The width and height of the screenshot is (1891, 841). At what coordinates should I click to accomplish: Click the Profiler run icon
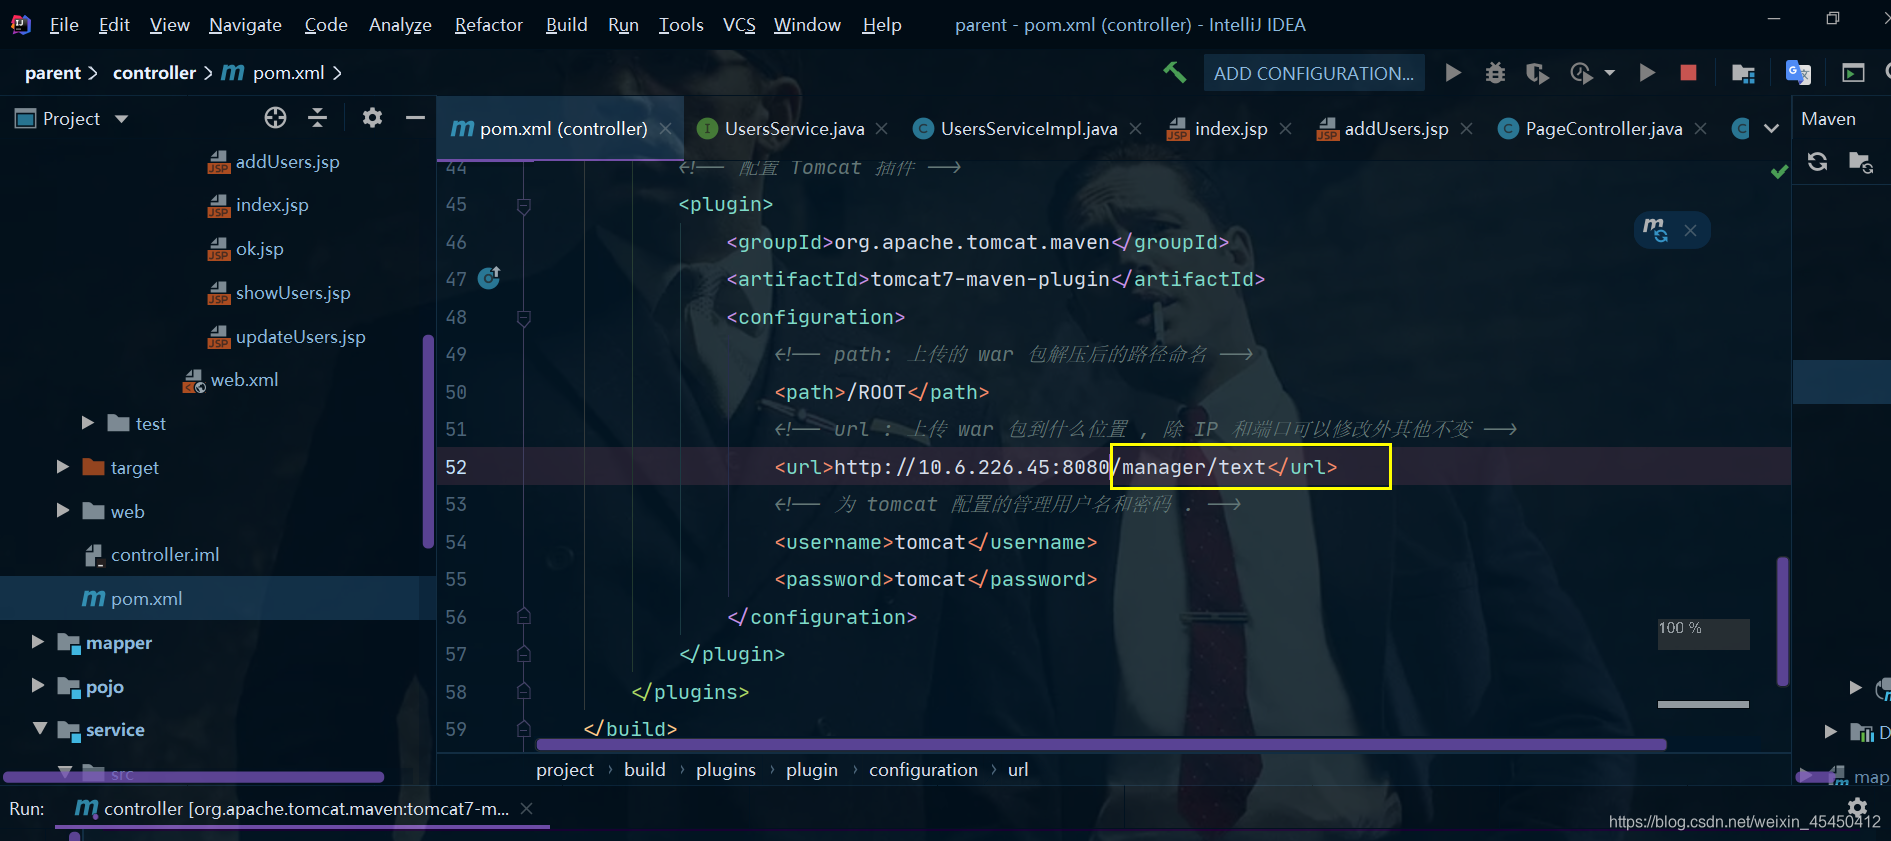(1581, 73)
